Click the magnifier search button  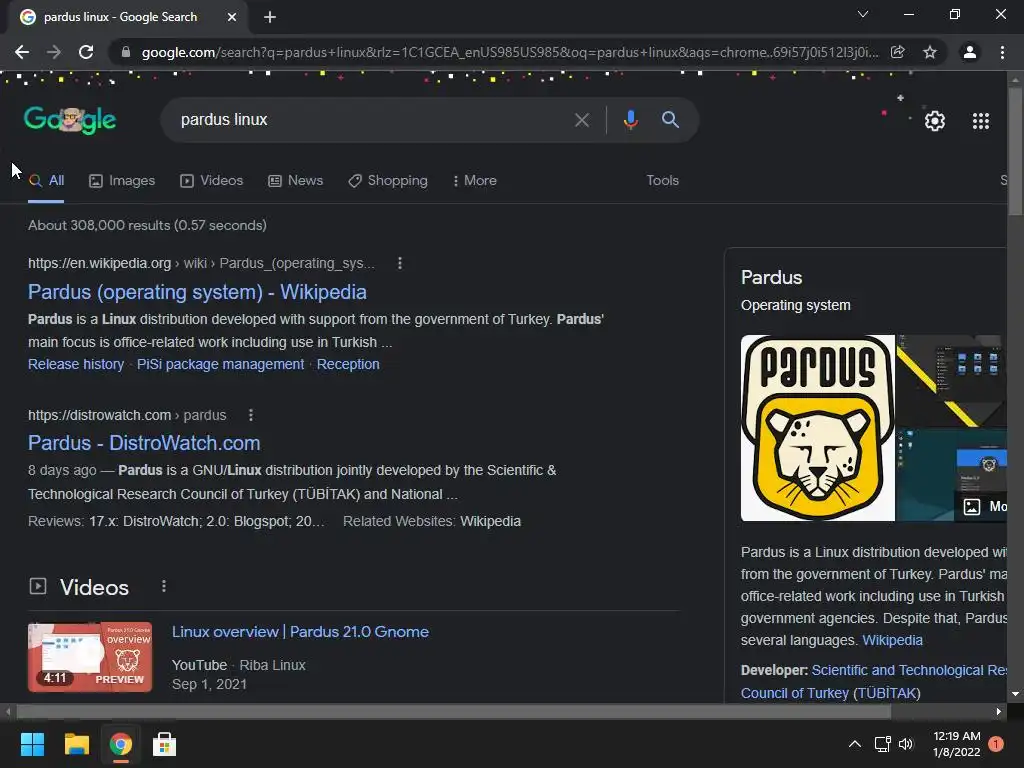point(670,120)
